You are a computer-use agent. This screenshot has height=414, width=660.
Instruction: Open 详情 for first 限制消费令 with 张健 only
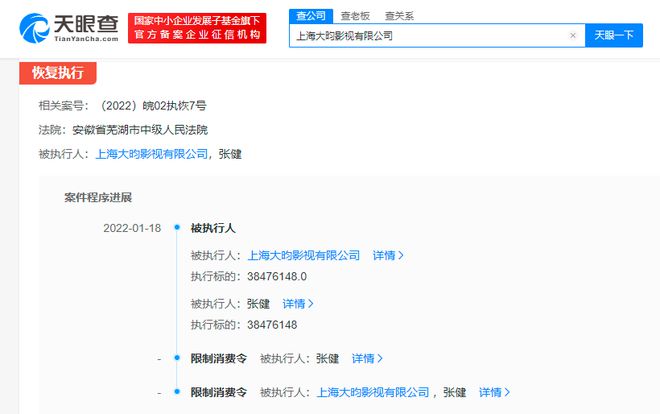point(367,358)
